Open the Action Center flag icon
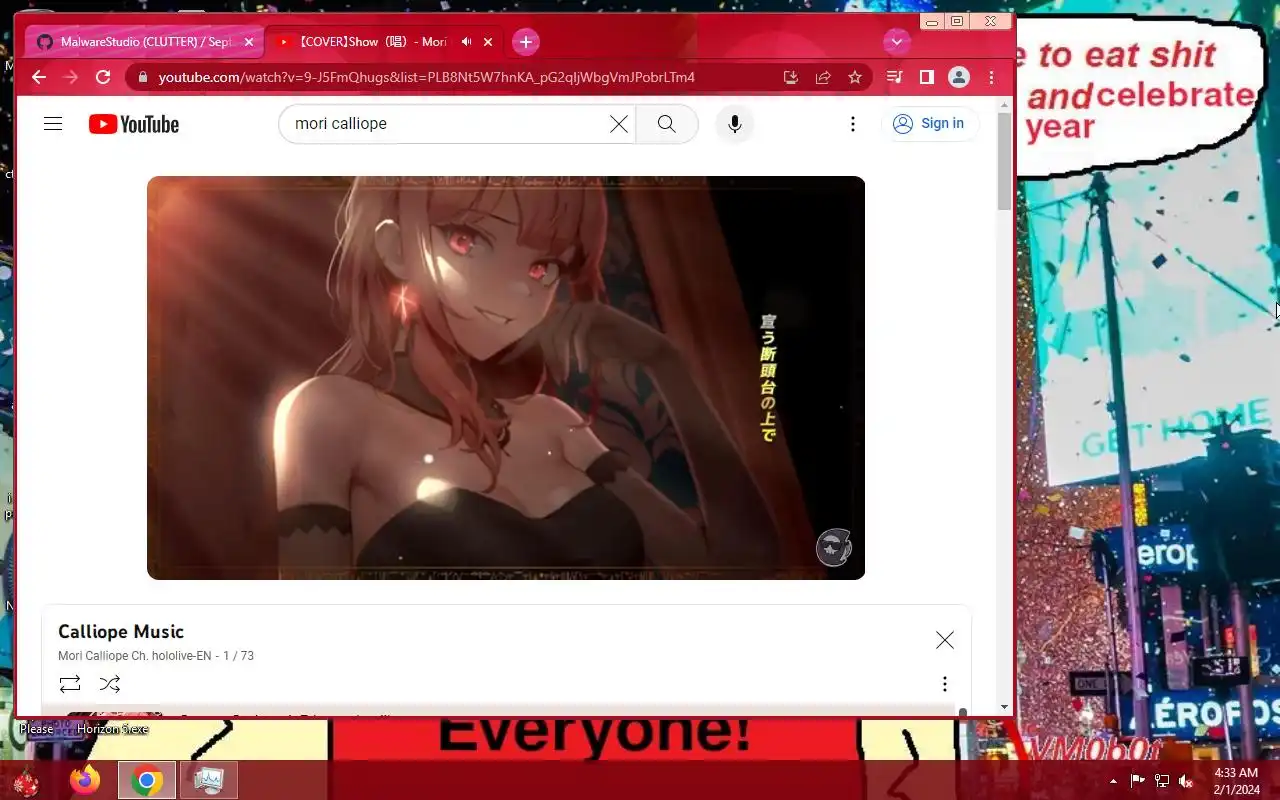Image resolution: width=1280 pixels, height=800 pixels. 1138,781
